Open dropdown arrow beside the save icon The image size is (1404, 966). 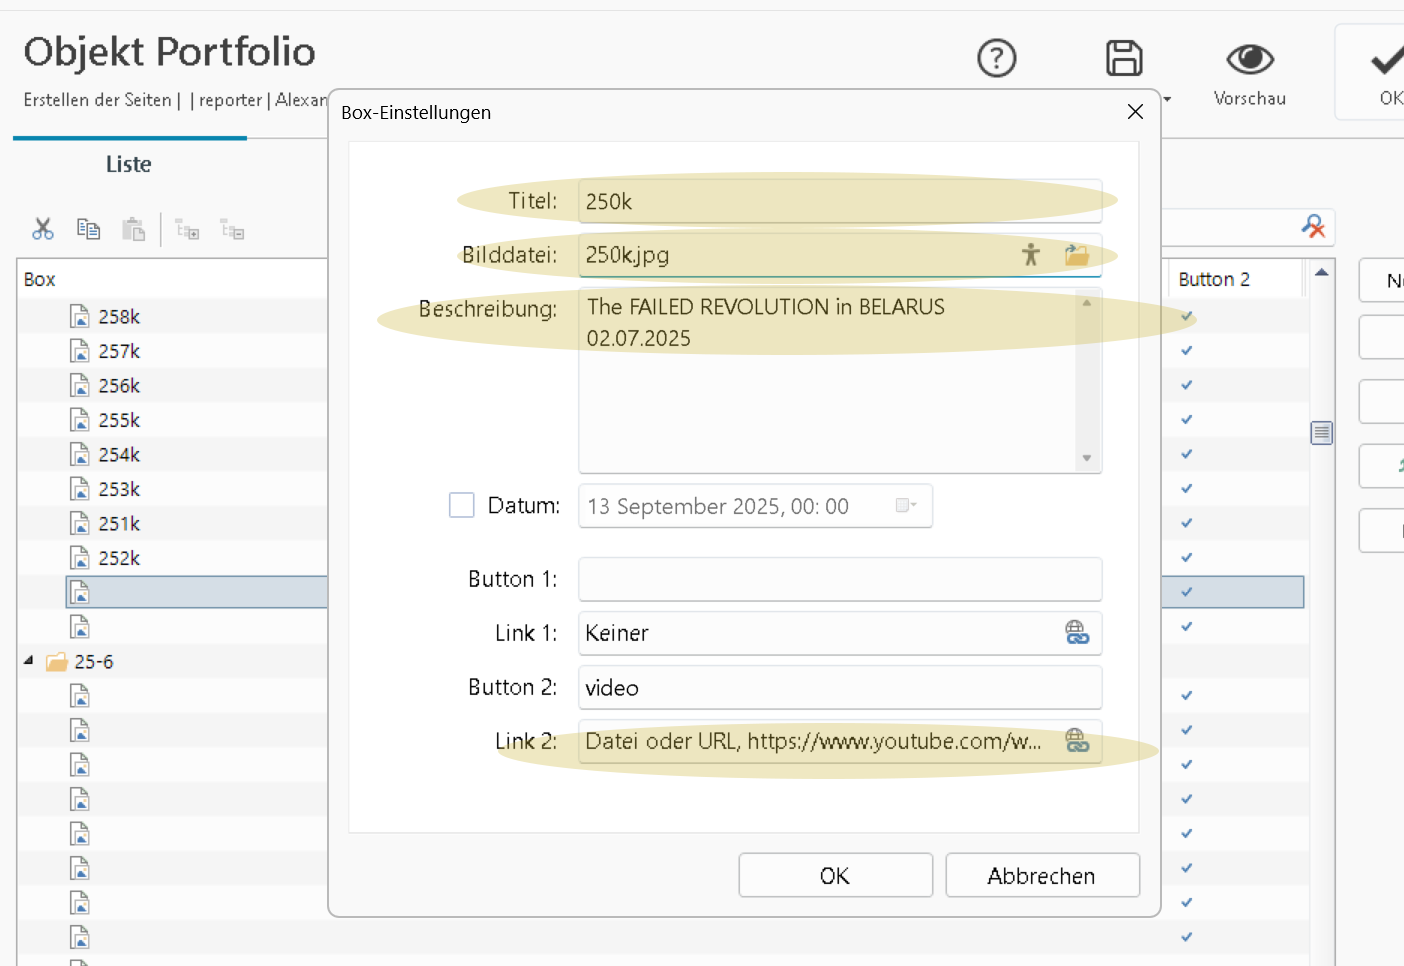pos(1166,99)
